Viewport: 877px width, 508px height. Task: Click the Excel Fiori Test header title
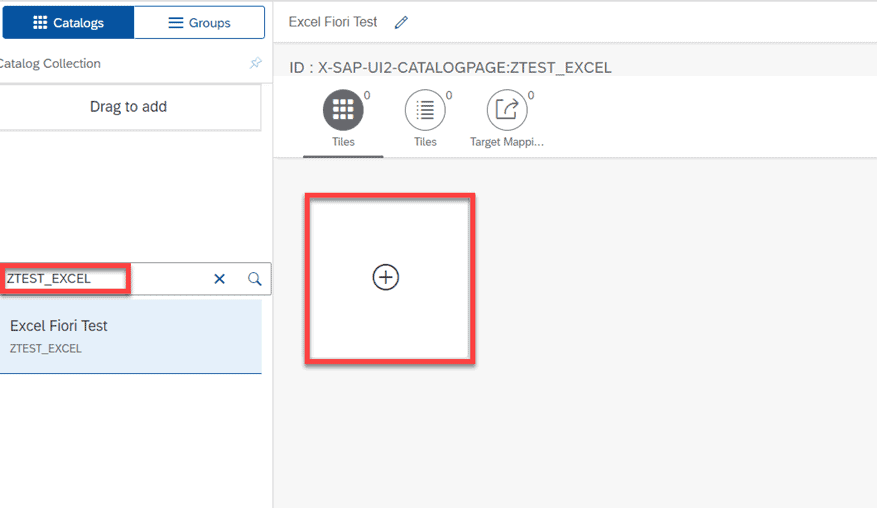point(333,22)
